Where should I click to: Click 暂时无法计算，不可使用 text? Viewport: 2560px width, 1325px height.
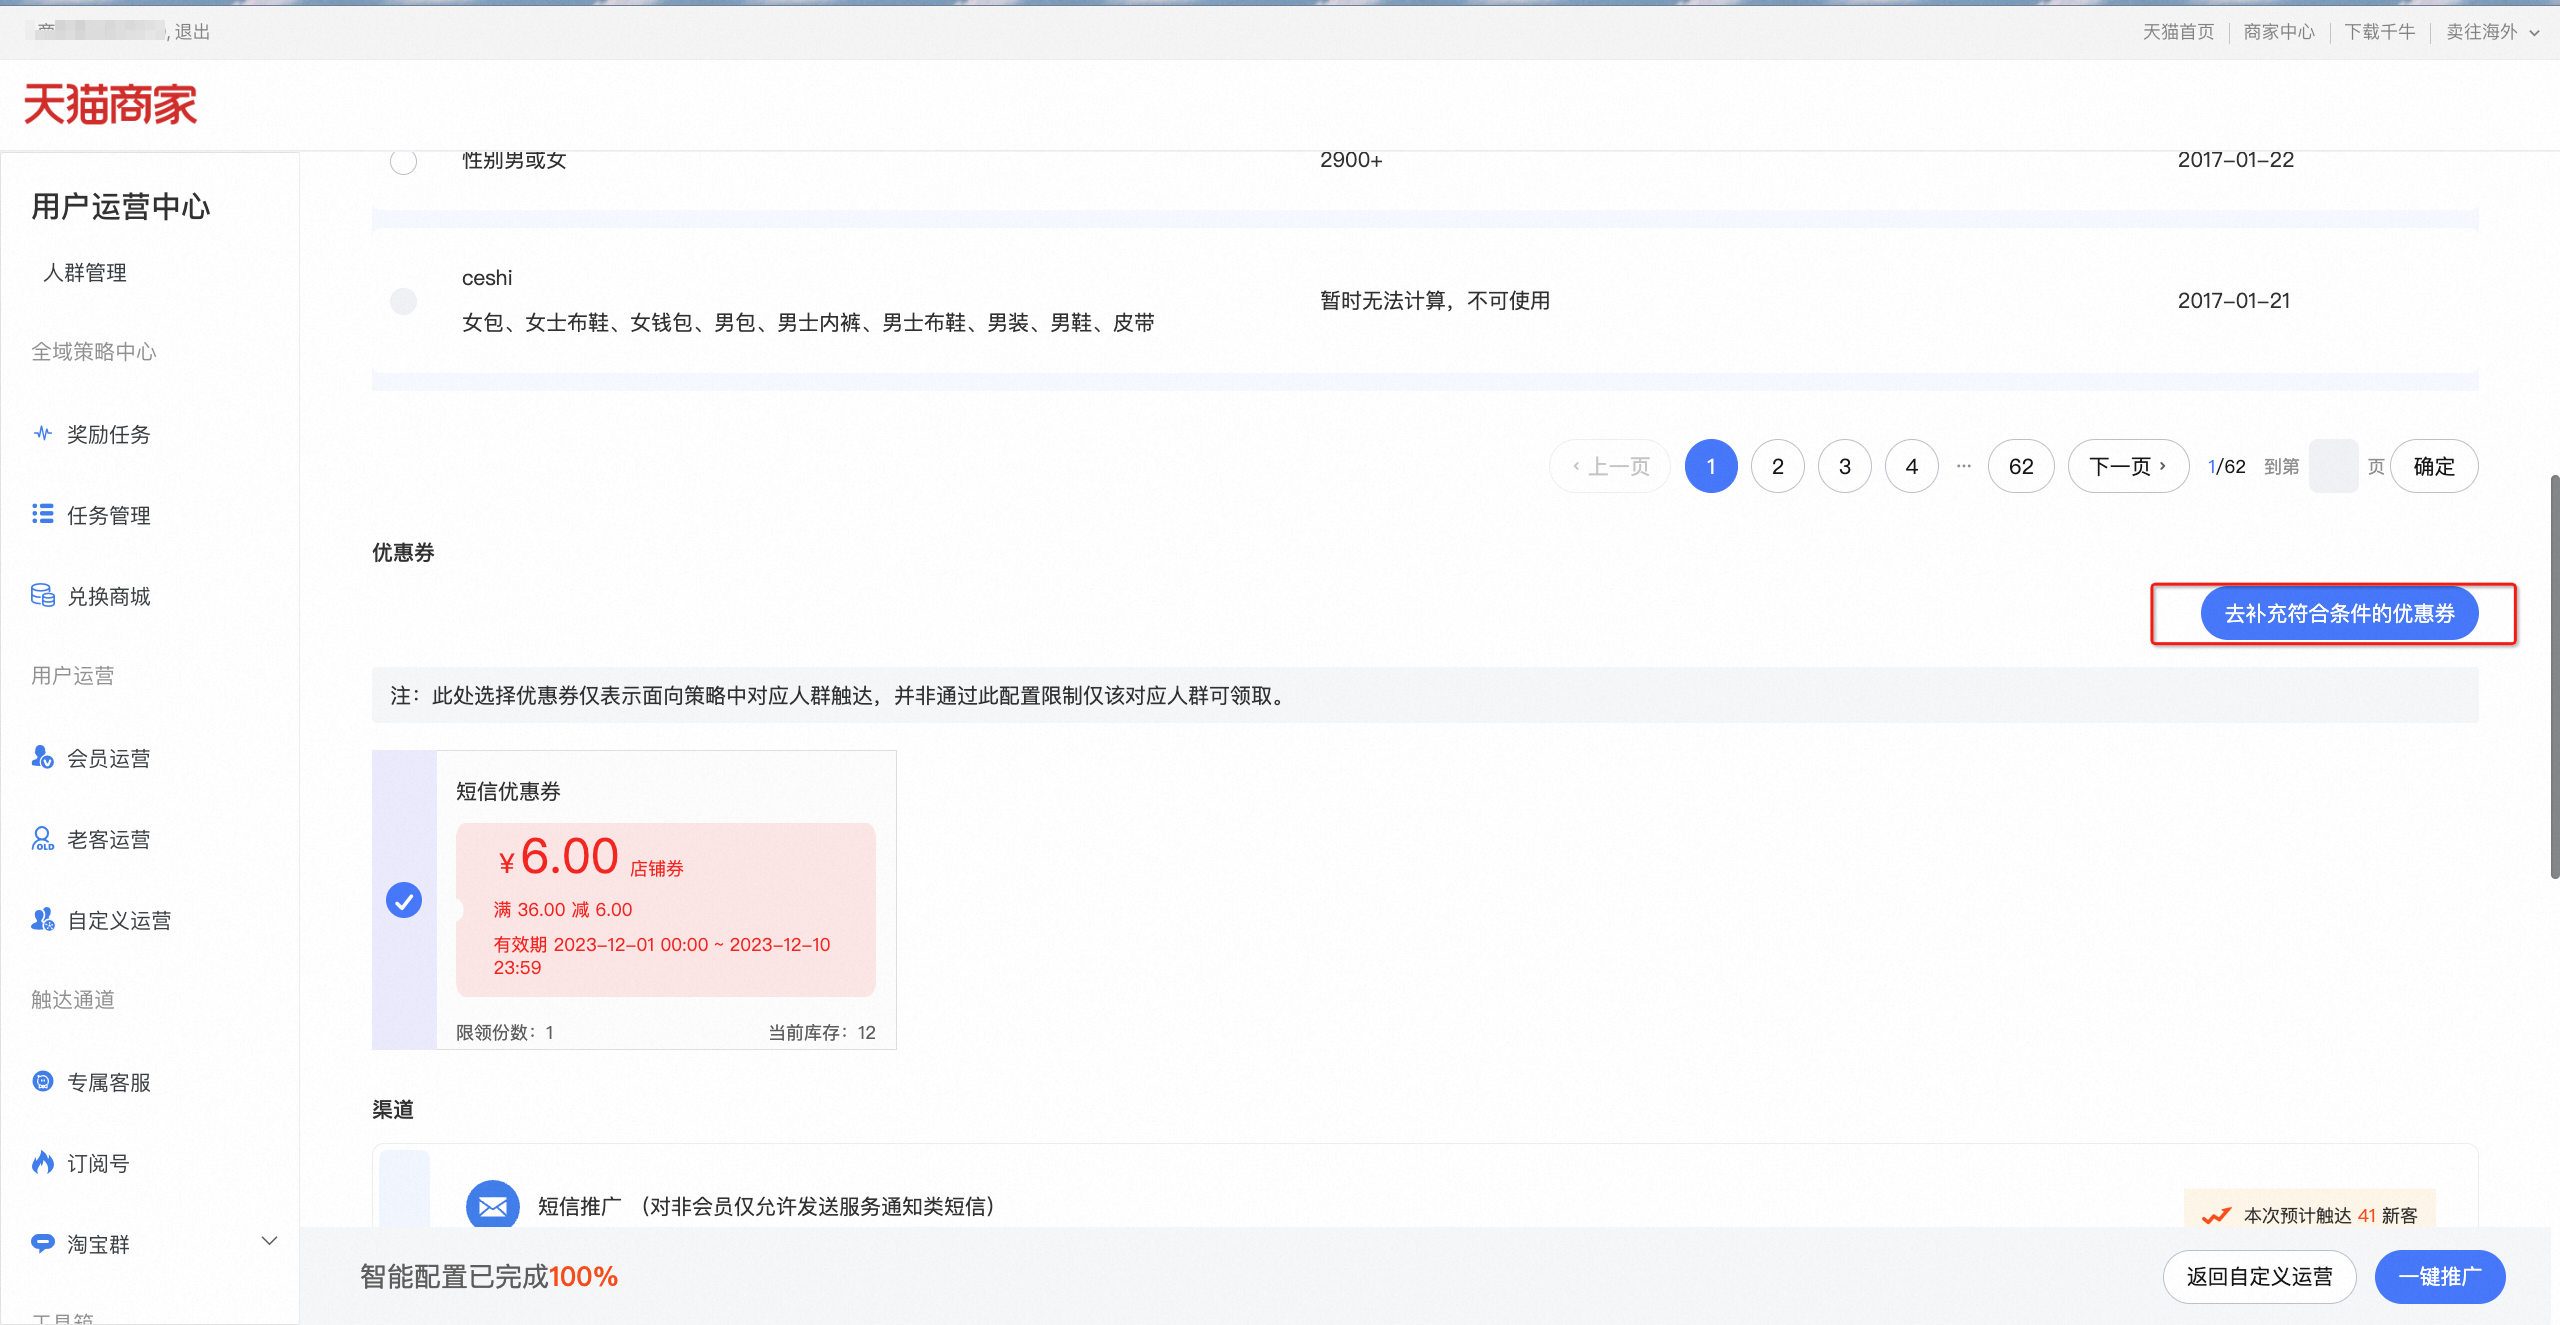1435,300
